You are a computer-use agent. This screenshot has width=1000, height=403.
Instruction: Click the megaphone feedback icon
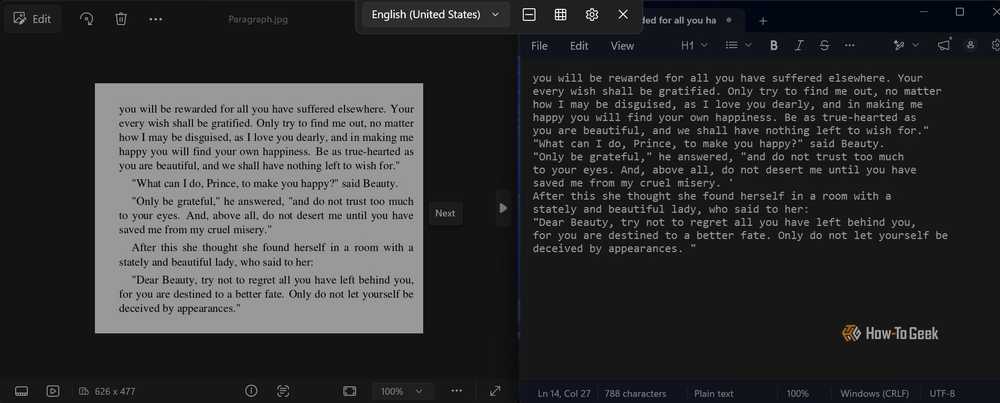944,45
